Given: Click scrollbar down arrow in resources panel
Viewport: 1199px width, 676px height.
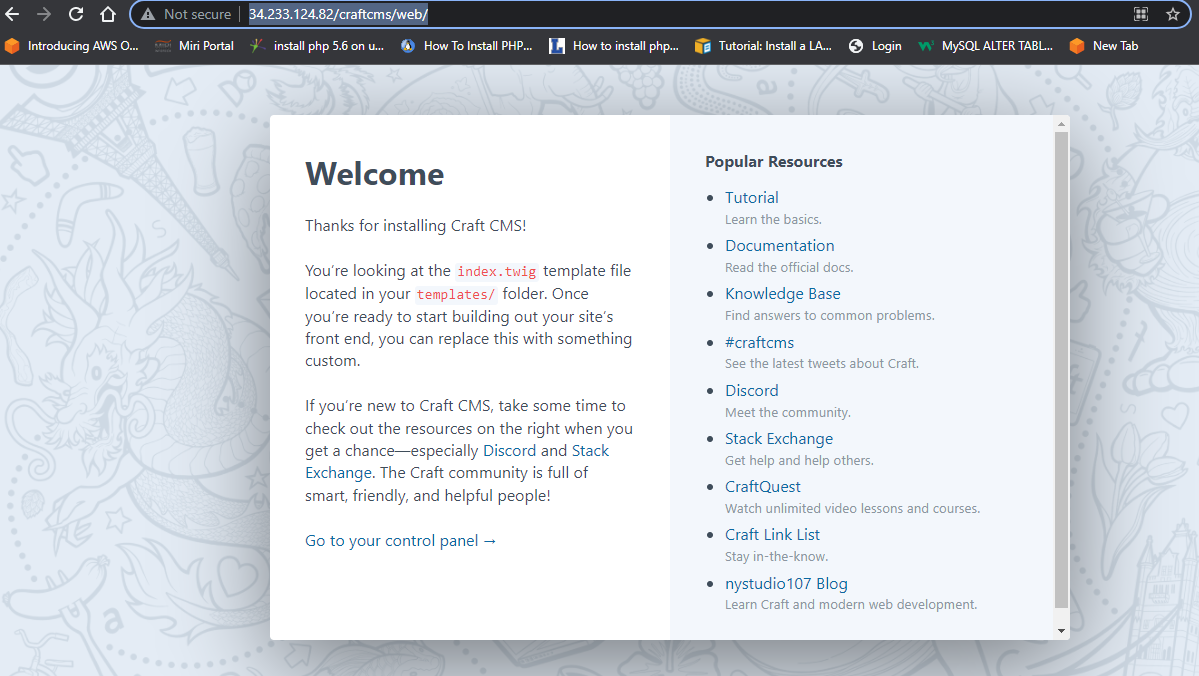Looking at the screenshot, I should coord(1061,631).
